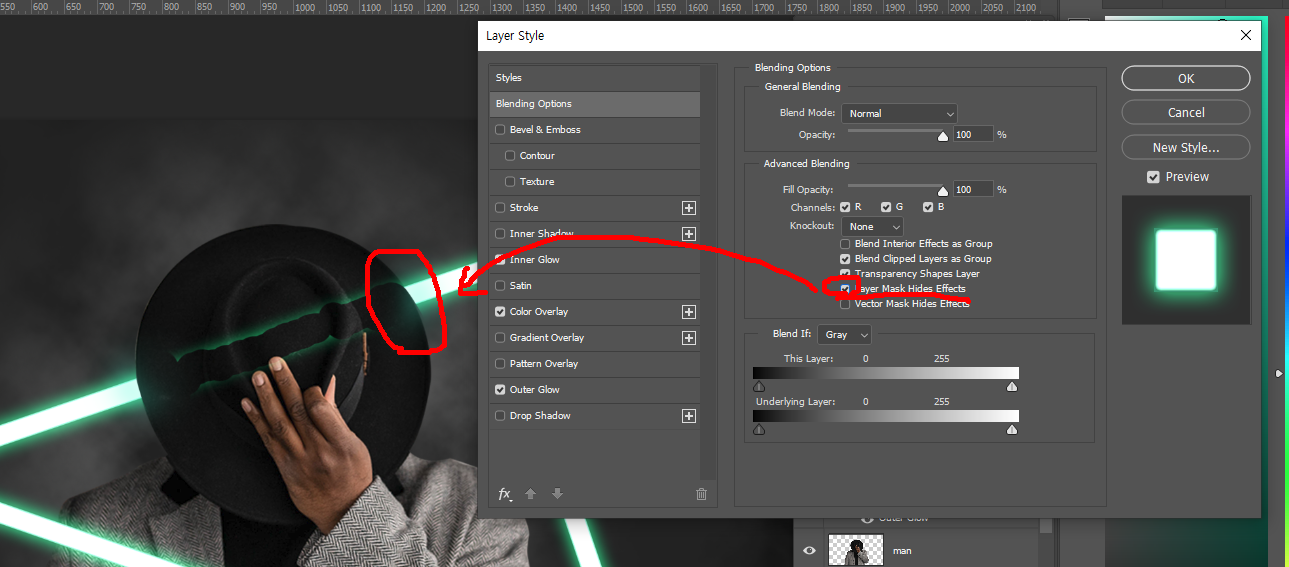The image size is (1289, 567).
Task: Add another Color Overlay with plus icon
Action: click(x=688, y=312)
